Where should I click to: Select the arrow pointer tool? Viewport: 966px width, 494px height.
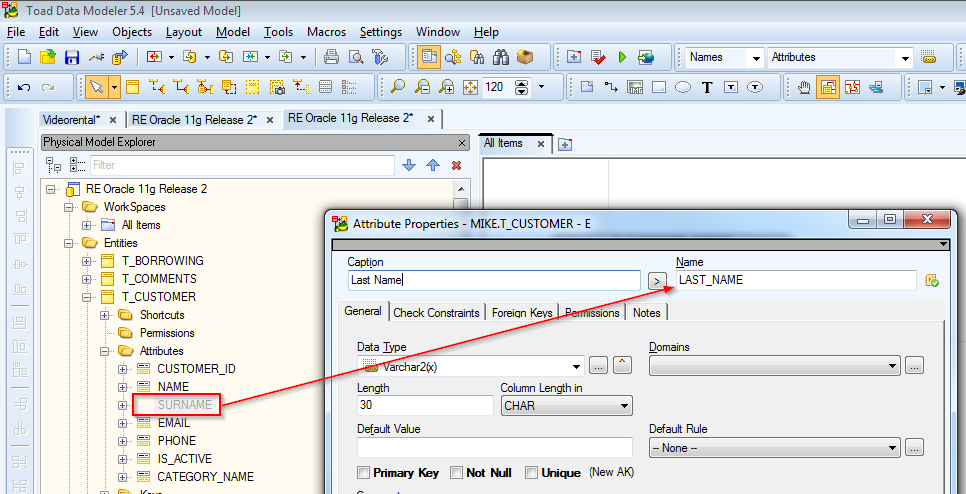[x=96, y=87]
